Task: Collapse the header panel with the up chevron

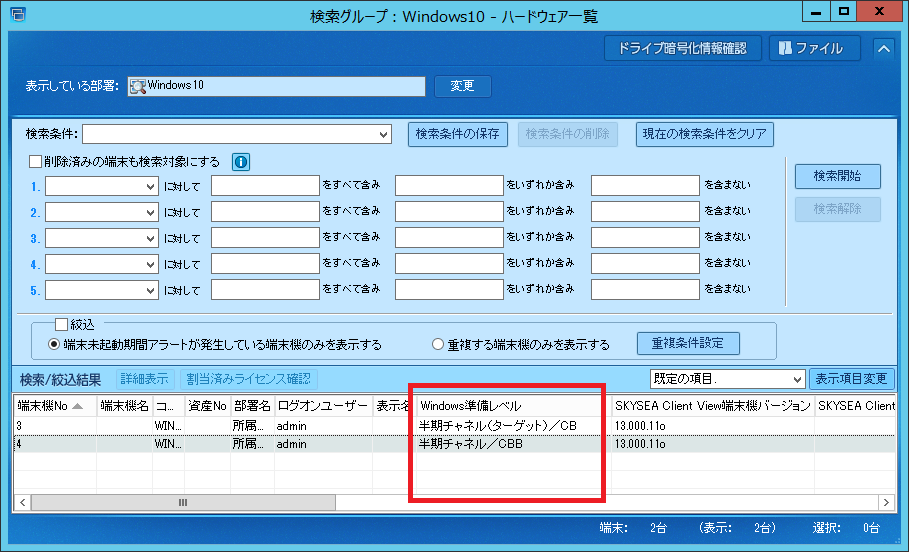Action: pyautogui.click(x=883, y=49)
